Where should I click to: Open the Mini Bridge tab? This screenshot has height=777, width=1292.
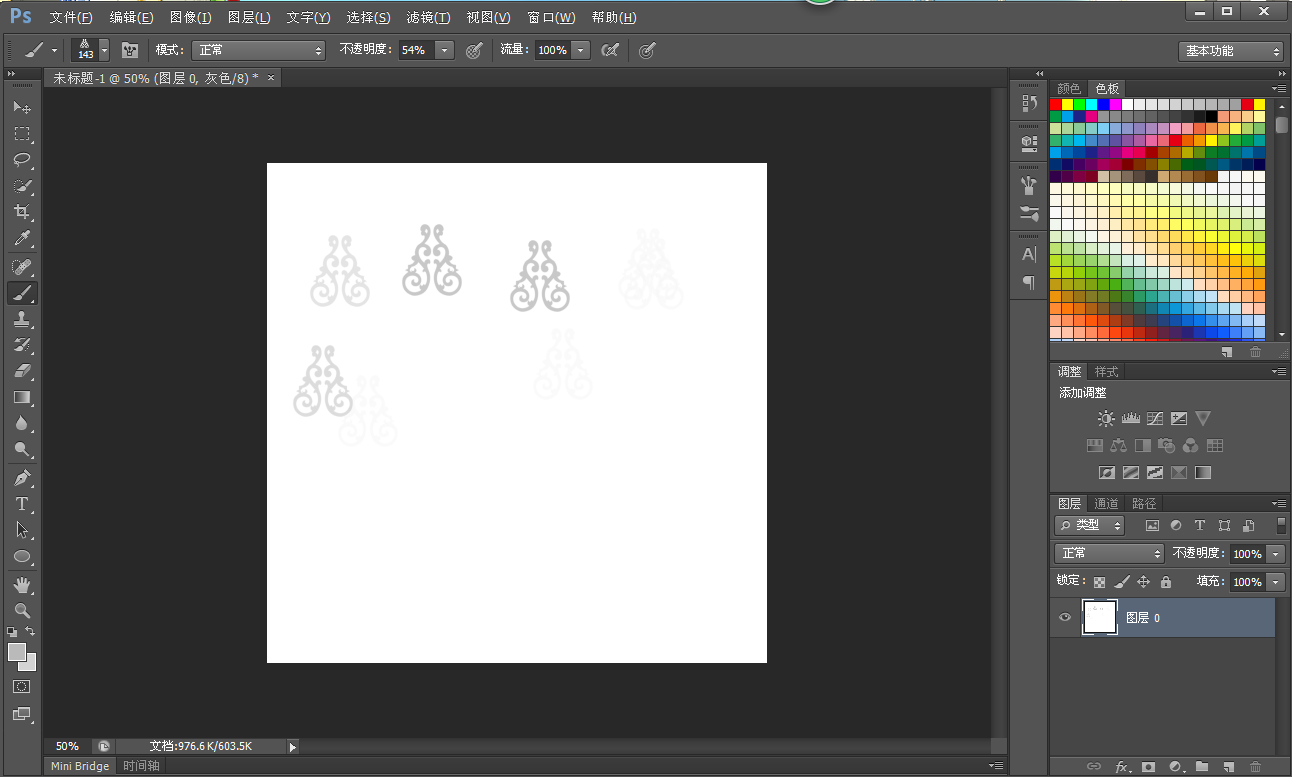pyautogui.click(x=80, y=766)
